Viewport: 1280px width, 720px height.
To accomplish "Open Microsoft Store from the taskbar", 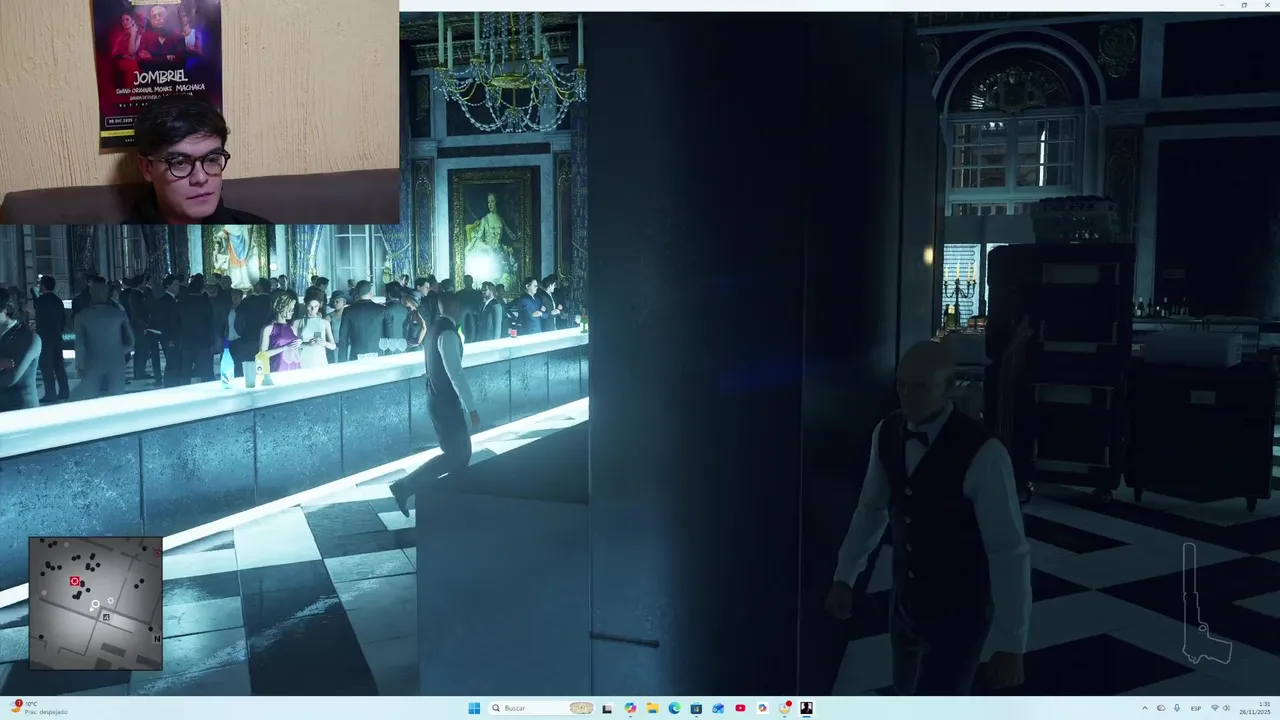I will tap(696, 708).
